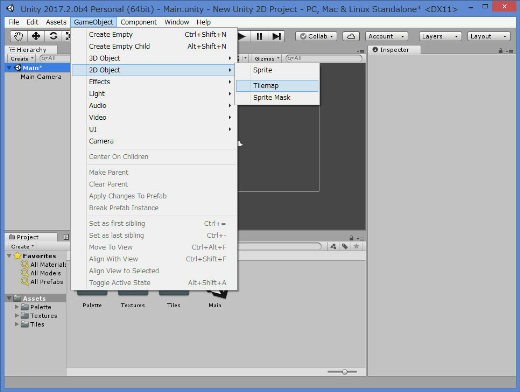Image resolution: width=520 pixels, height=392 pixels.
Task: Select All Models favorite search
Action: [x=41, y=273]
